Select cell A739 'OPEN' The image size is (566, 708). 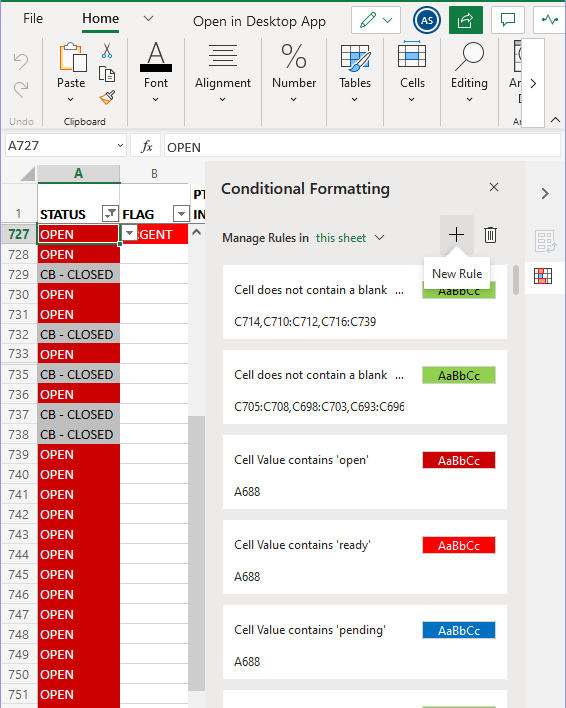point(79,454)
